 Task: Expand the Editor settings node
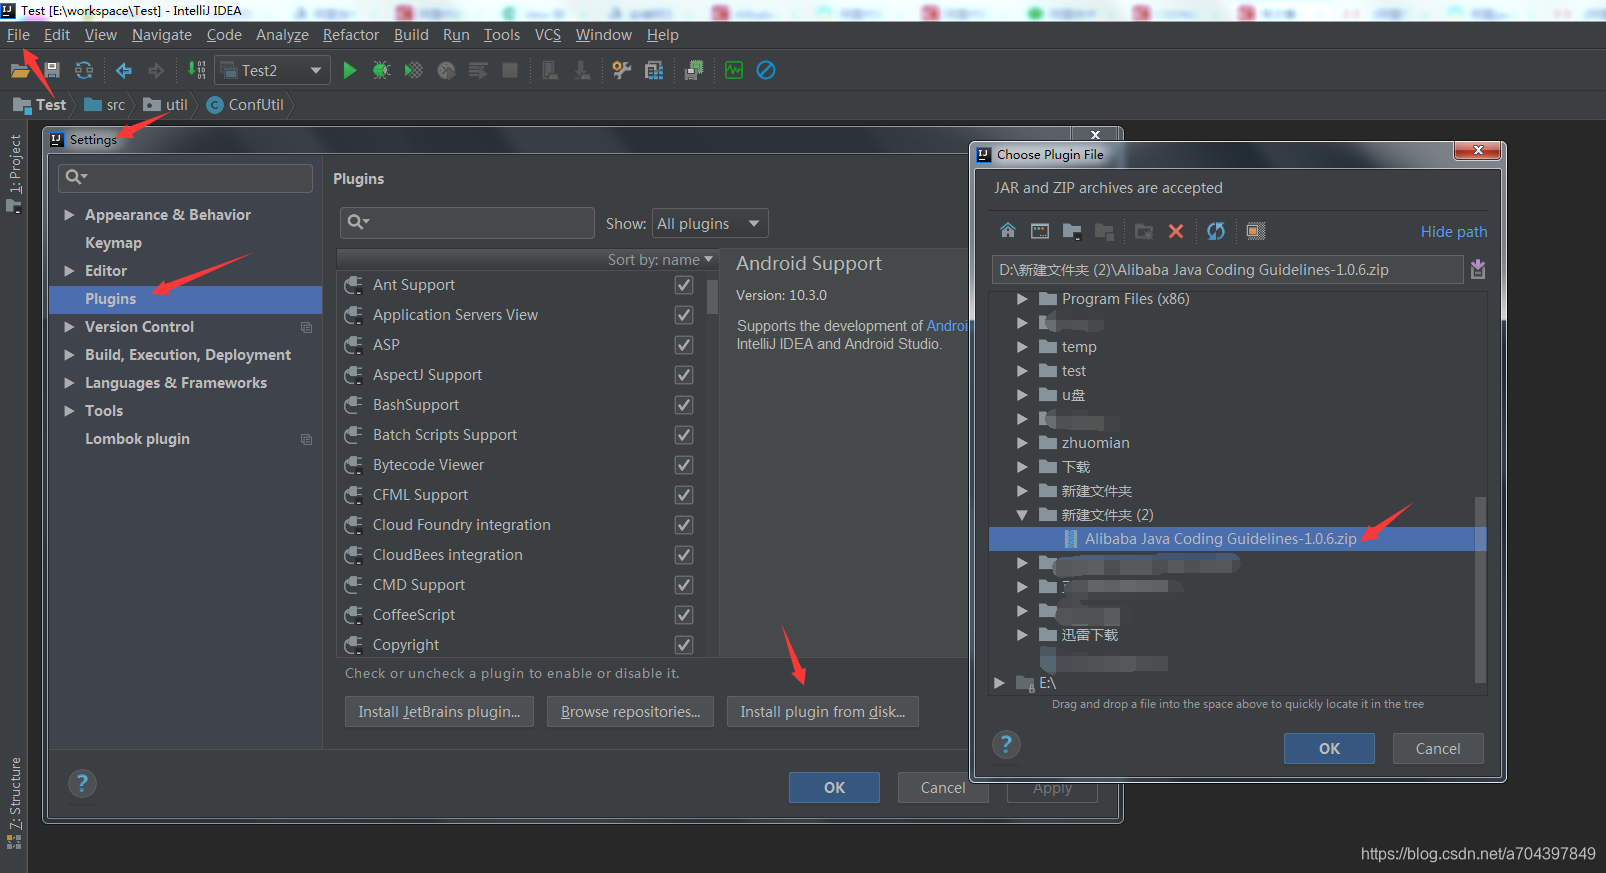tap(69, 271)
